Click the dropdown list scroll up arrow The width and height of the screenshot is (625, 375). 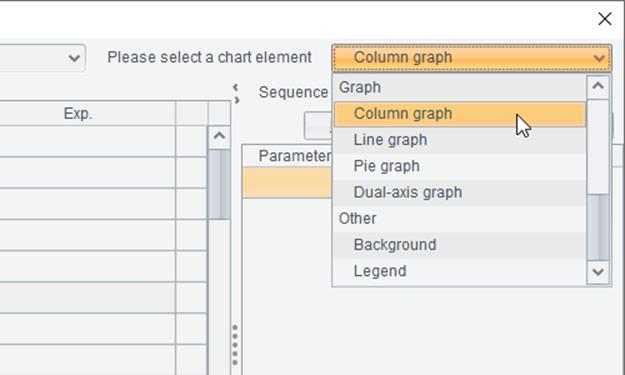point(598,86)
